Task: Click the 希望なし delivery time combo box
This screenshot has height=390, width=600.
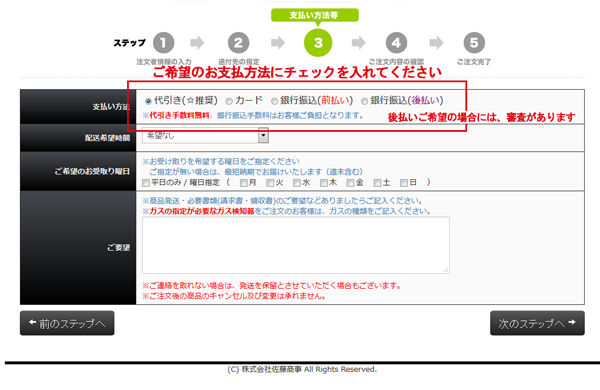Action: coord(205,135)
